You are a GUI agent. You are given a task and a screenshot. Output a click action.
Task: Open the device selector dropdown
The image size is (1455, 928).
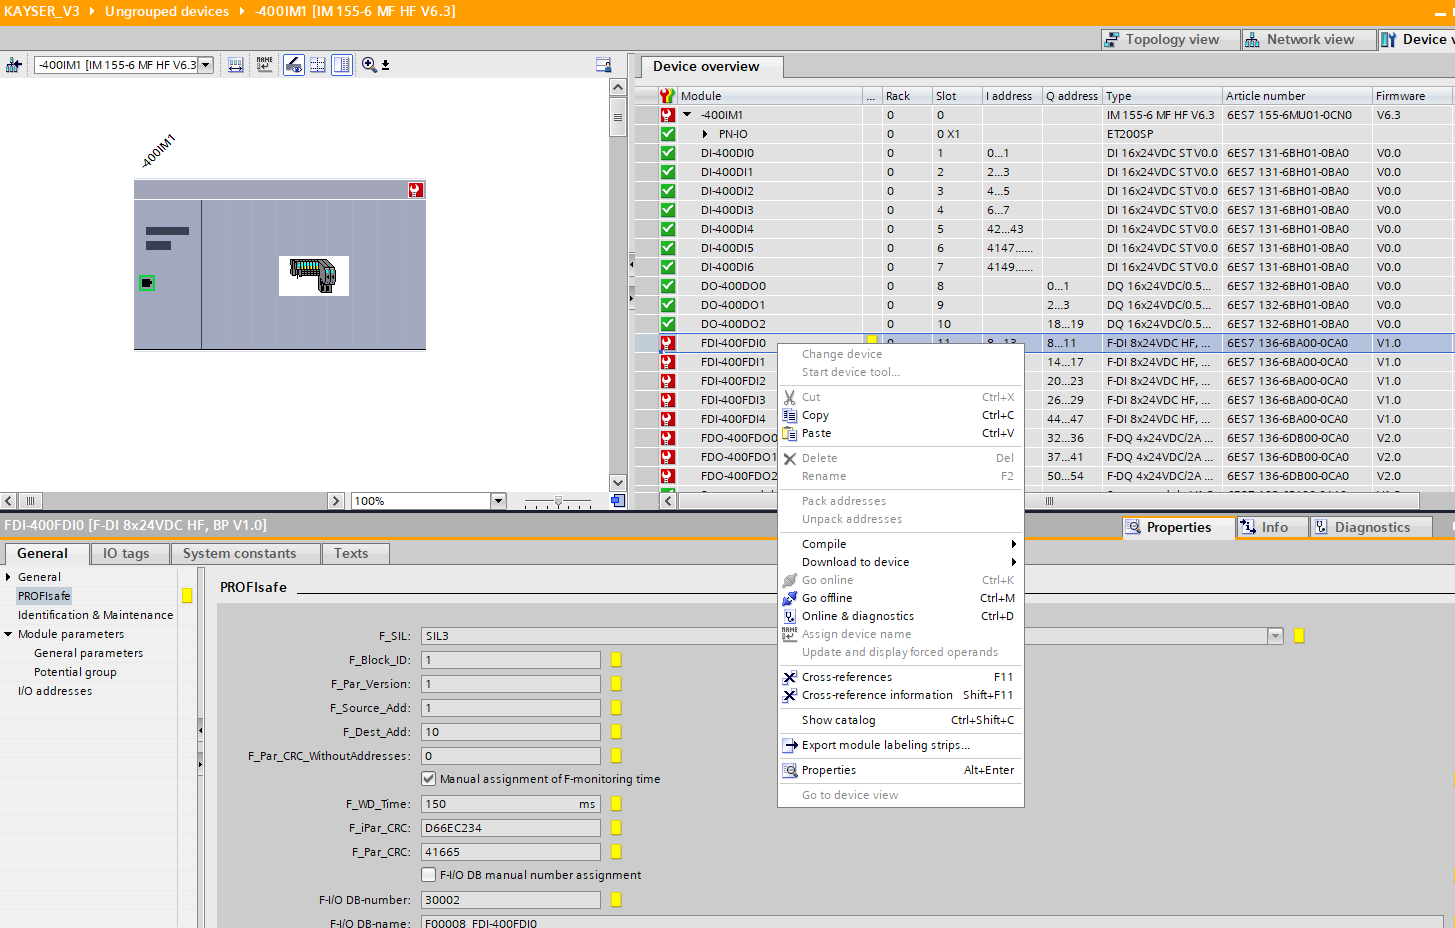(x=206, y=65)
